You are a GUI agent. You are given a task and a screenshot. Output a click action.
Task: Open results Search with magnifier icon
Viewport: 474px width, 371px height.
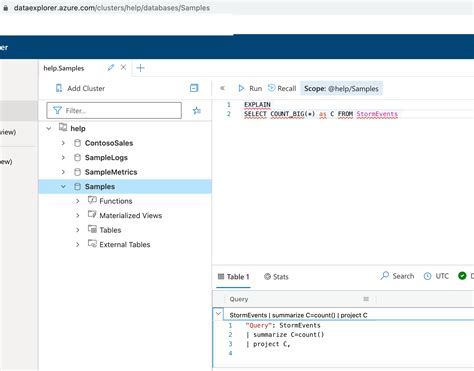[x=385, y=275]
